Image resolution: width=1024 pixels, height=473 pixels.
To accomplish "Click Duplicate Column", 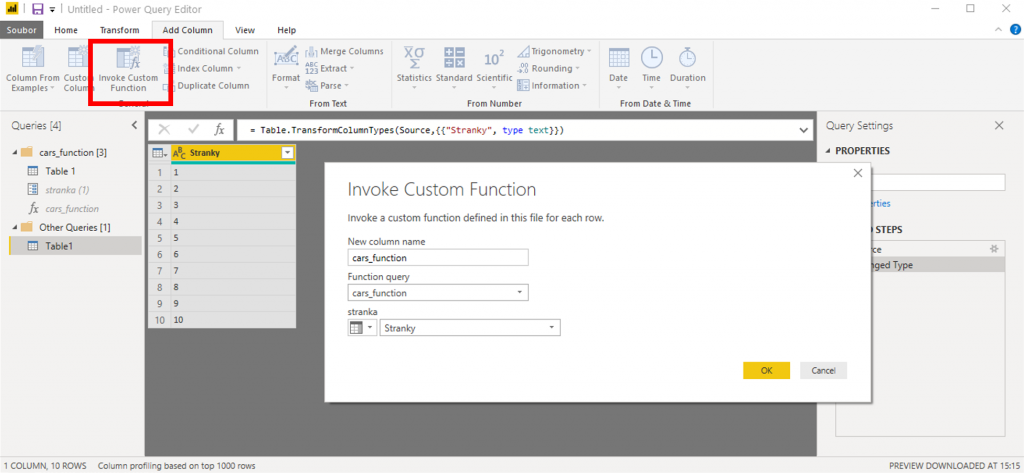I will pyautogui.click(x=207, y=86).
